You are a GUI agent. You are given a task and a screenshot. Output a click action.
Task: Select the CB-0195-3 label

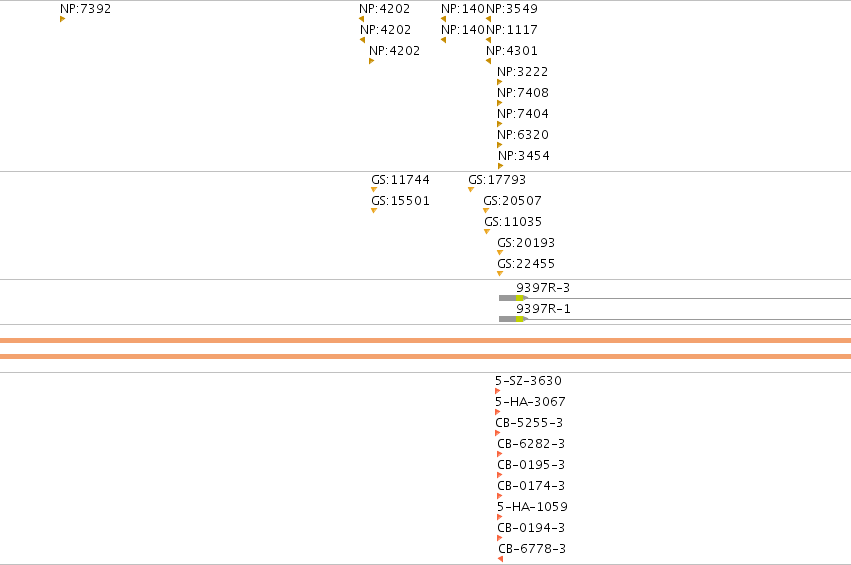tap(531, 465)
